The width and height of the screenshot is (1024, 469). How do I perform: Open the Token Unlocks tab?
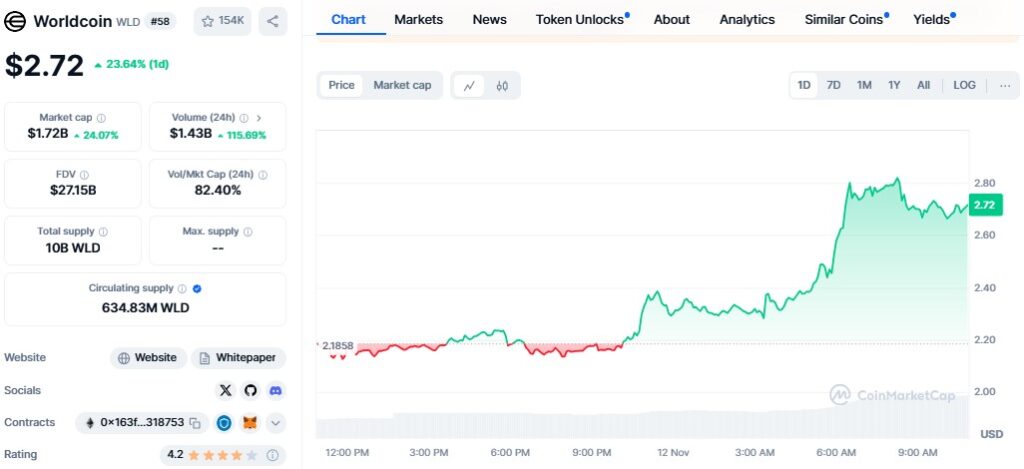(580, 20)
